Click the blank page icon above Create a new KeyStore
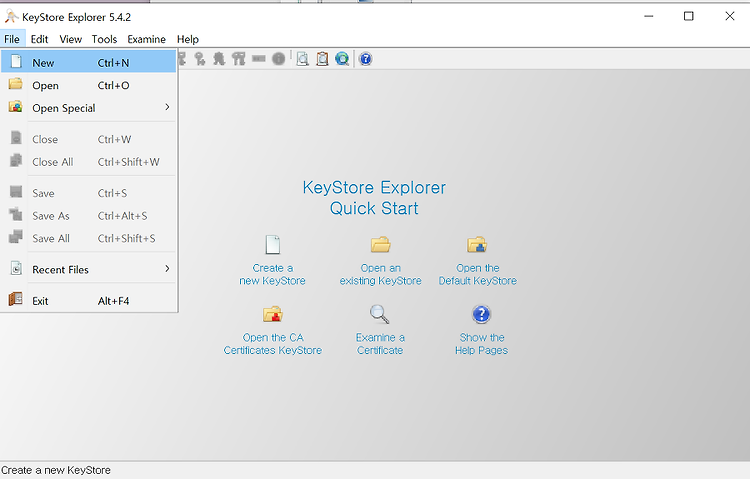 pos(273,245)
